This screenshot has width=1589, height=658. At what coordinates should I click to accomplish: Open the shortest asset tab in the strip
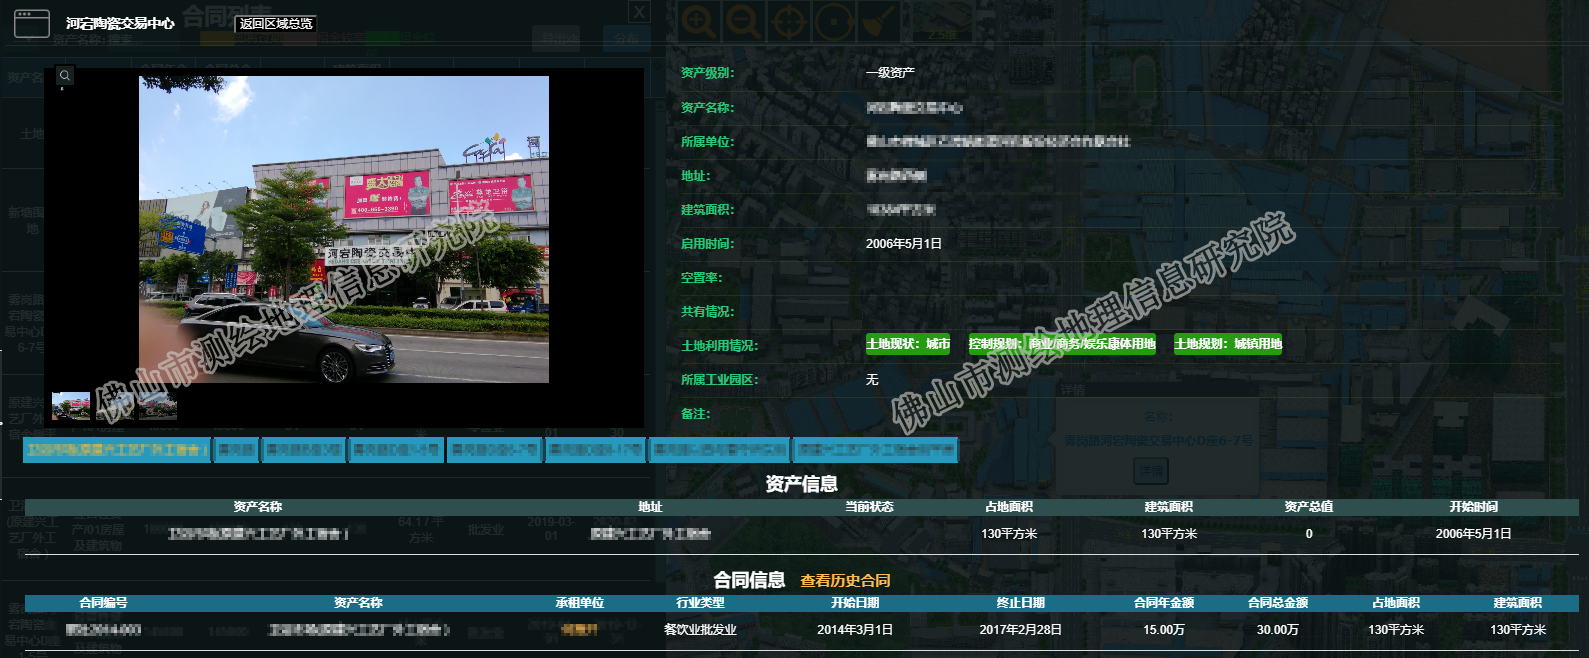coord(236,450)
